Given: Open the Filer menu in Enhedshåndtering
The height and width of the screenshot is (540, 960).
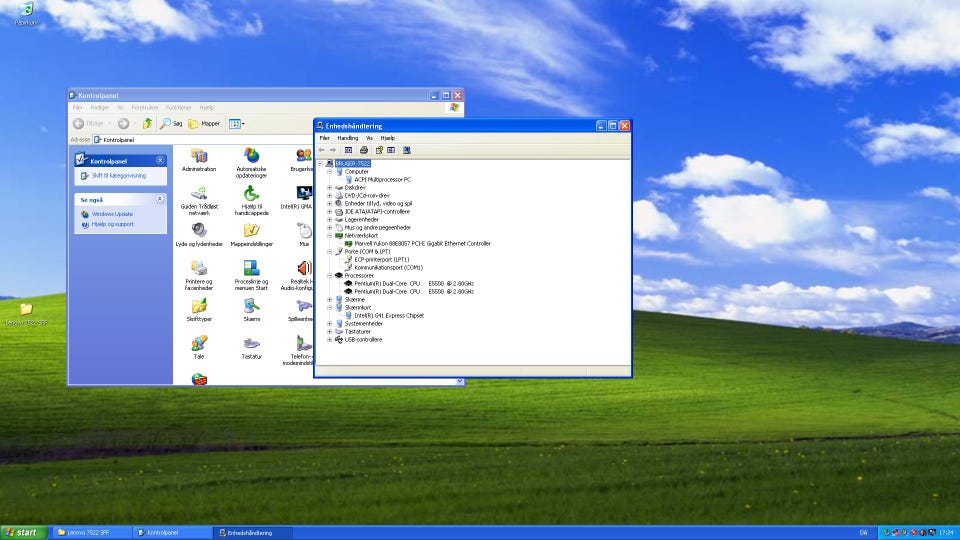Looking at the screenshot, I should [x=324, y=138].
